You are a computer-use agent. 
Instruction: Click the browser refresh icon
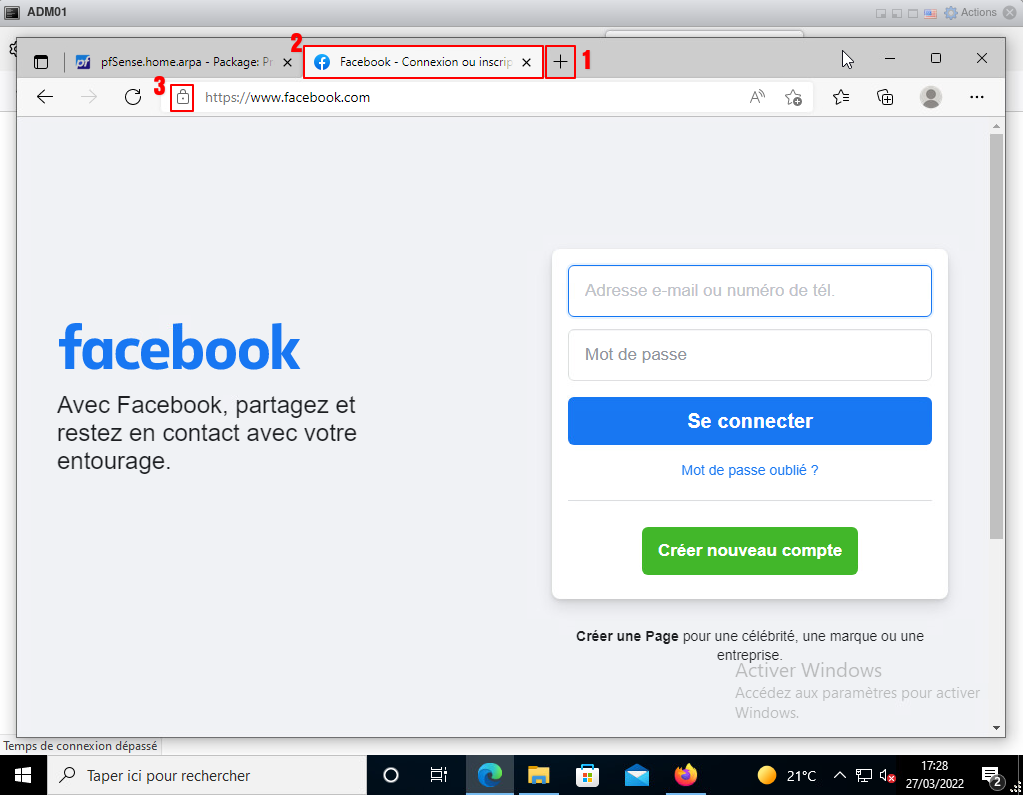[x=132, y=97]
